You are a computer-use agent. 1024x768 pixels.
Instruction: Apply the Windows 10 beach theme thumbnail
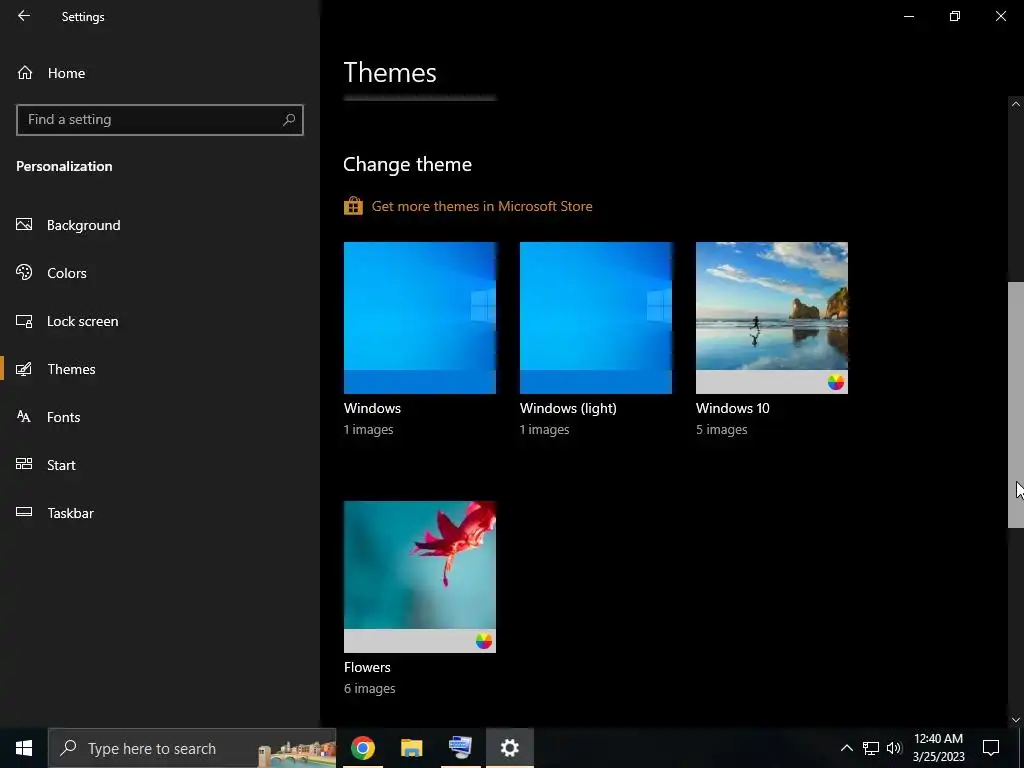(x=772, y=318)
